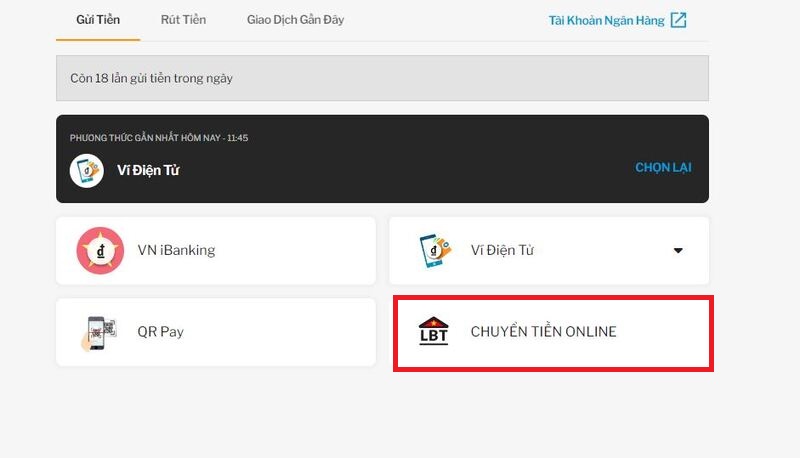Choose the QR Pay payment method
This screenshot has width=800, height=458.
pyautogui.click(x=216, y=332)
